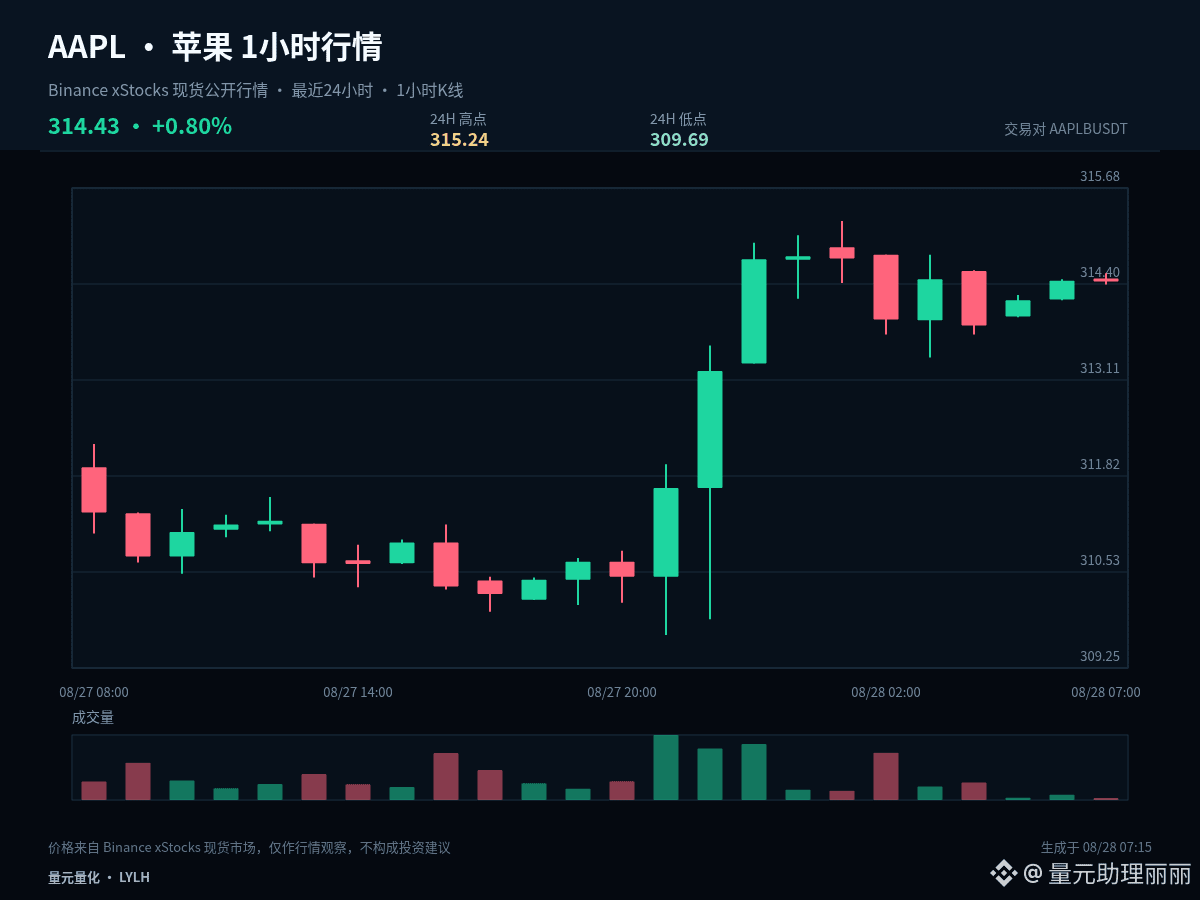Click the subtitle 'Binance xStocks 现货公开行情'
Screen dimensions: 1200x900
[158, 90]
